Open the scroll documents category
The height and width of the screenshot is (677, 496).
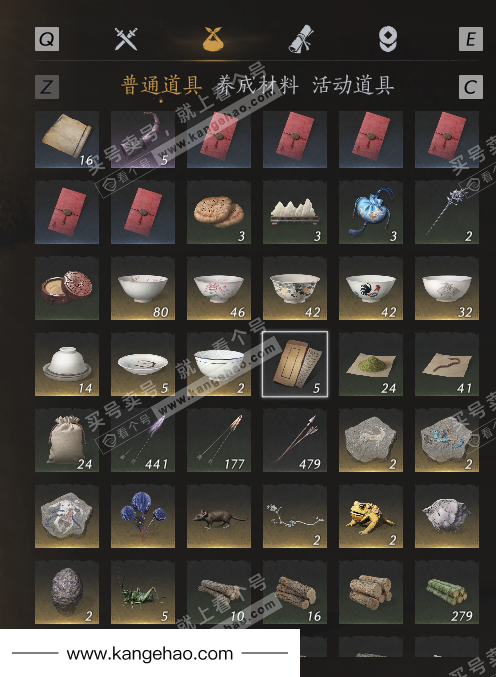300,39
